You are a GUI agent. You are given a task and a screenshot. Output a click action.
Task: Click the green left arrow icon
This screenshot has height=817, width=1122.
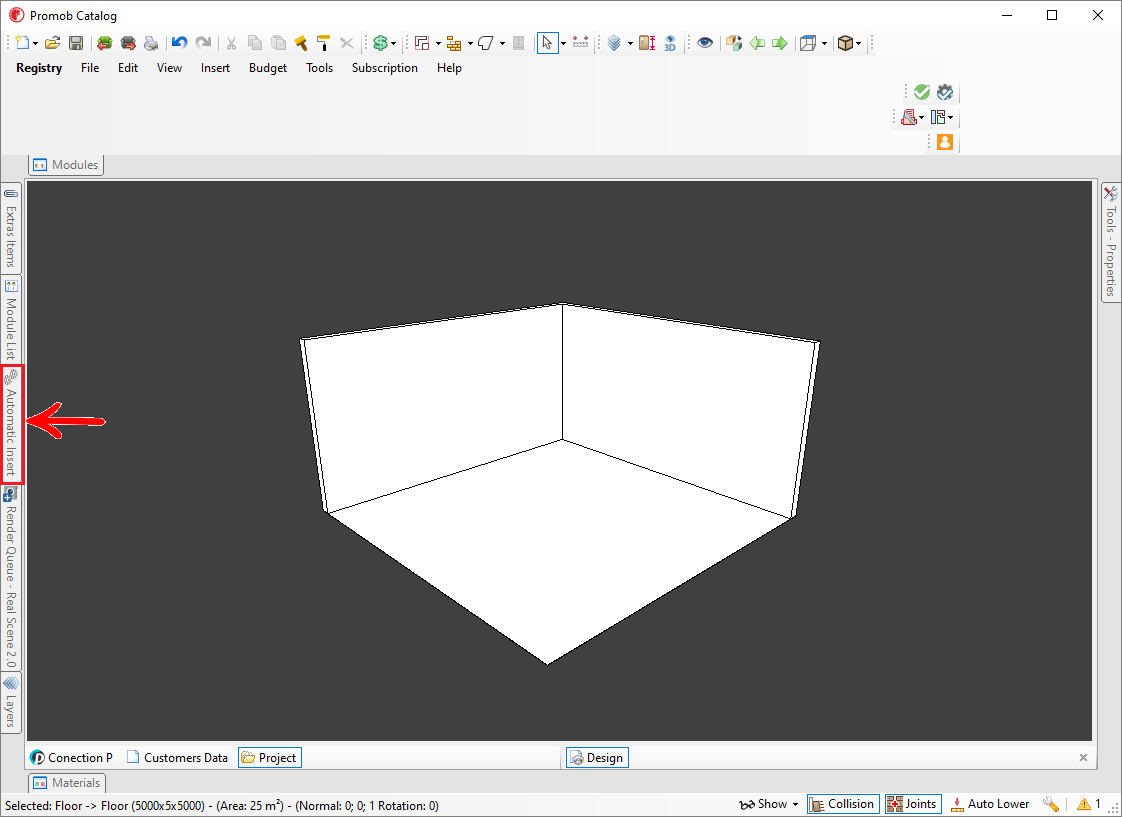pos(756,43)
